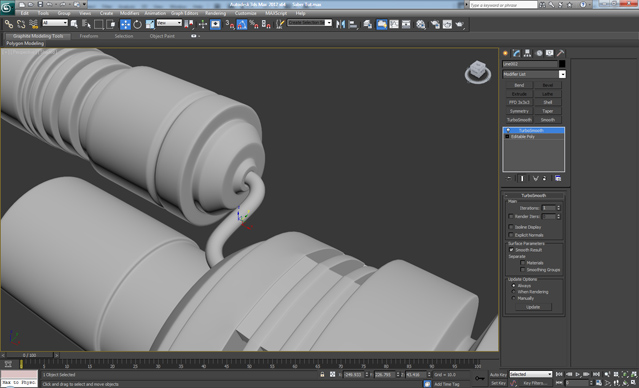Image resolution: width=639 pixels, height=388 pixels.
Task: Select the Always update option
Action: [513, 286]
